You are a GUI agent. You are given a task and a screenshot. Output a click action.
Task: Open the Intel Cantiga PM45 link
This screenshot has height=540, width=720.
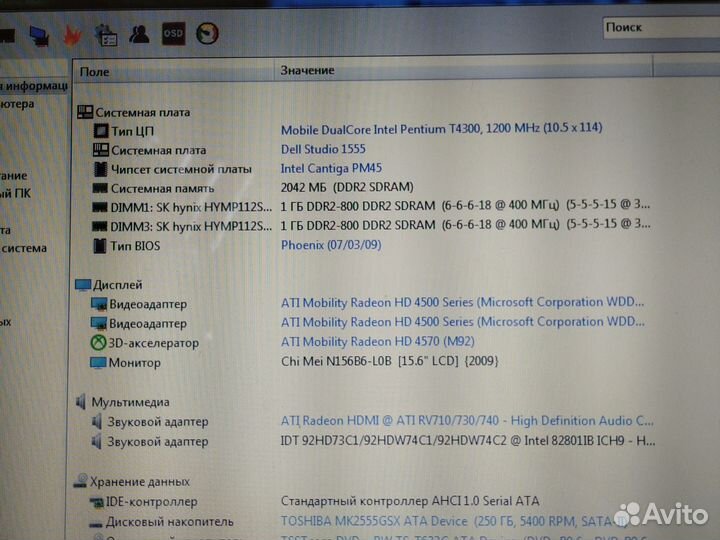[331, 168]
